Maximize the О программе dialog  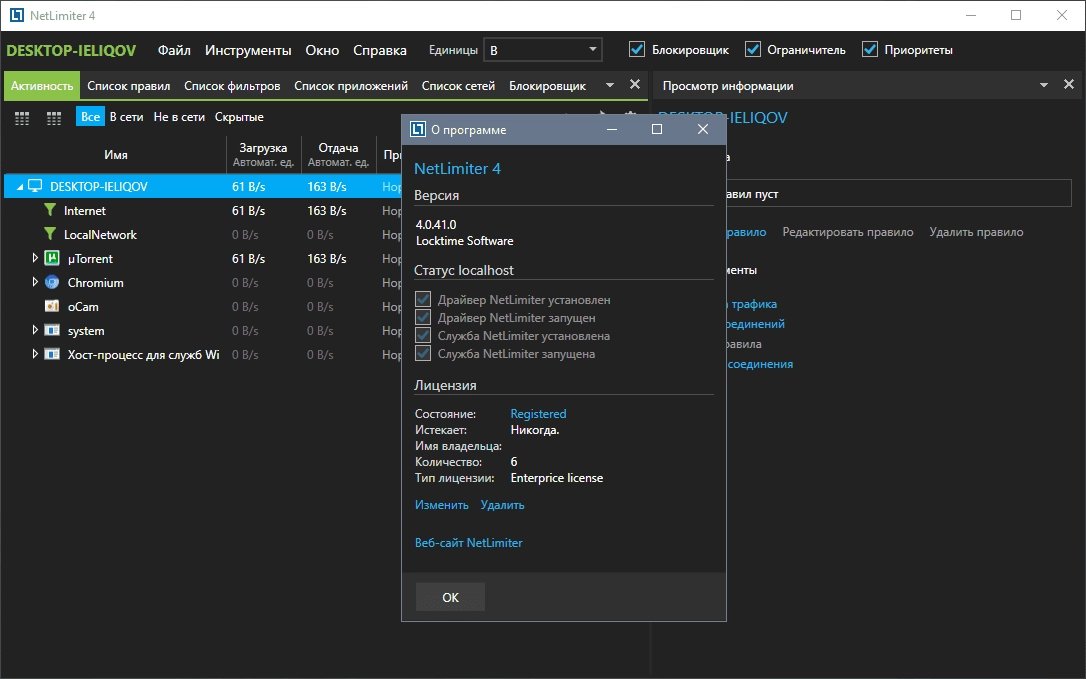coord(657,130)
